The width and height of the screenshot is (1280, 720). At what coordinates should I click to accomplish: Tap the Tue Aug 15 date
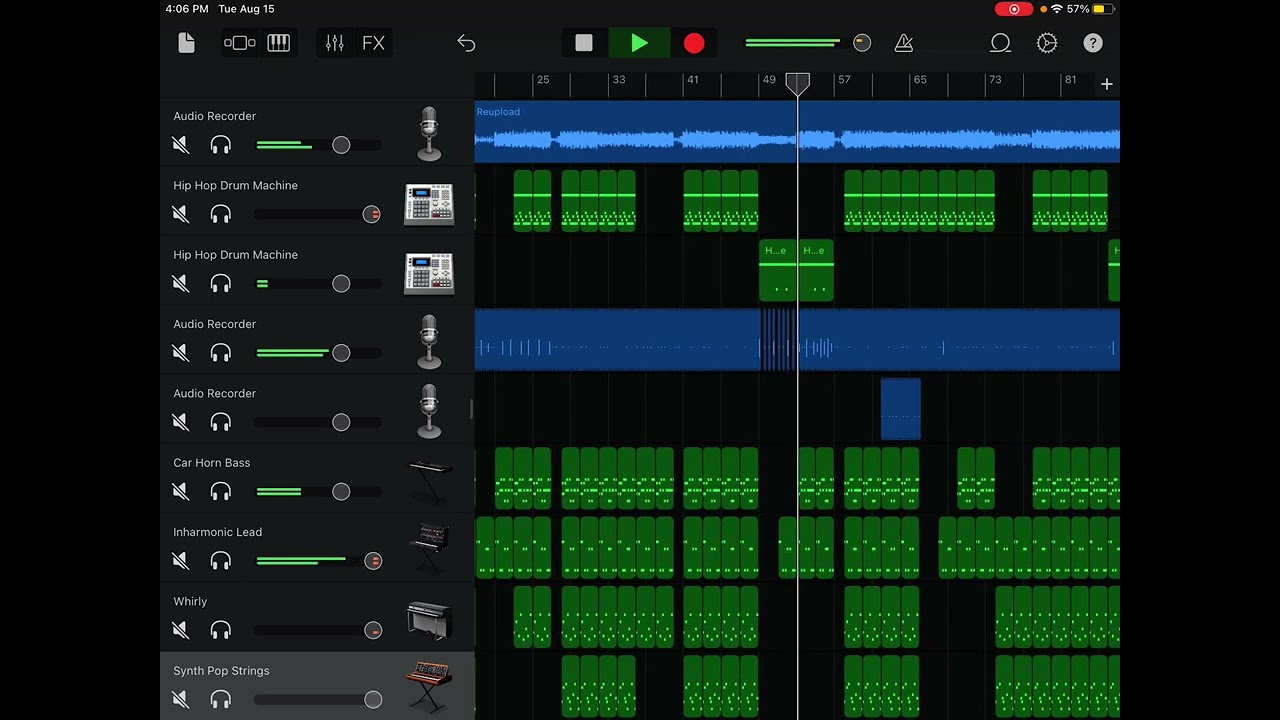[246, 9]
